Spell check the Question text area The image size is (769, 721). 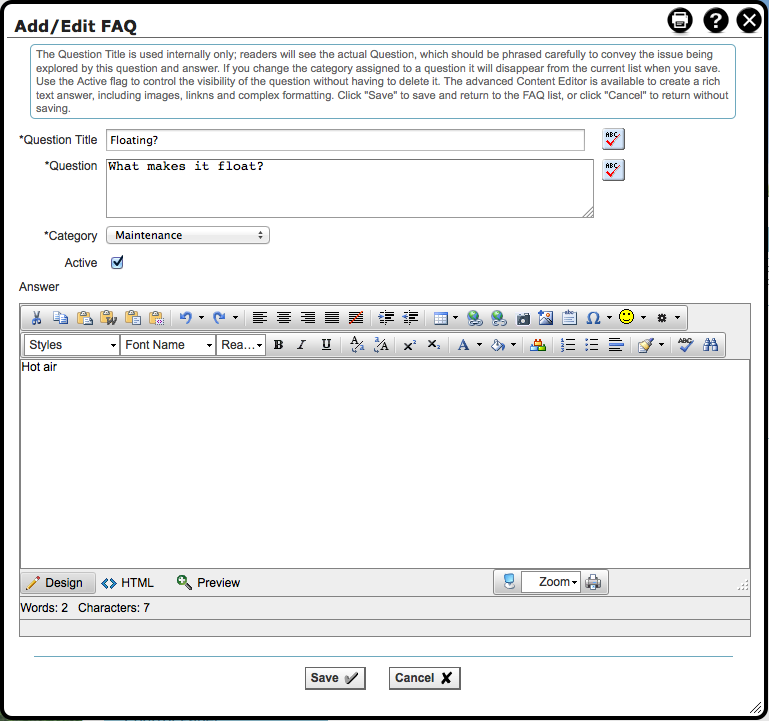click(x=613, y=170)
